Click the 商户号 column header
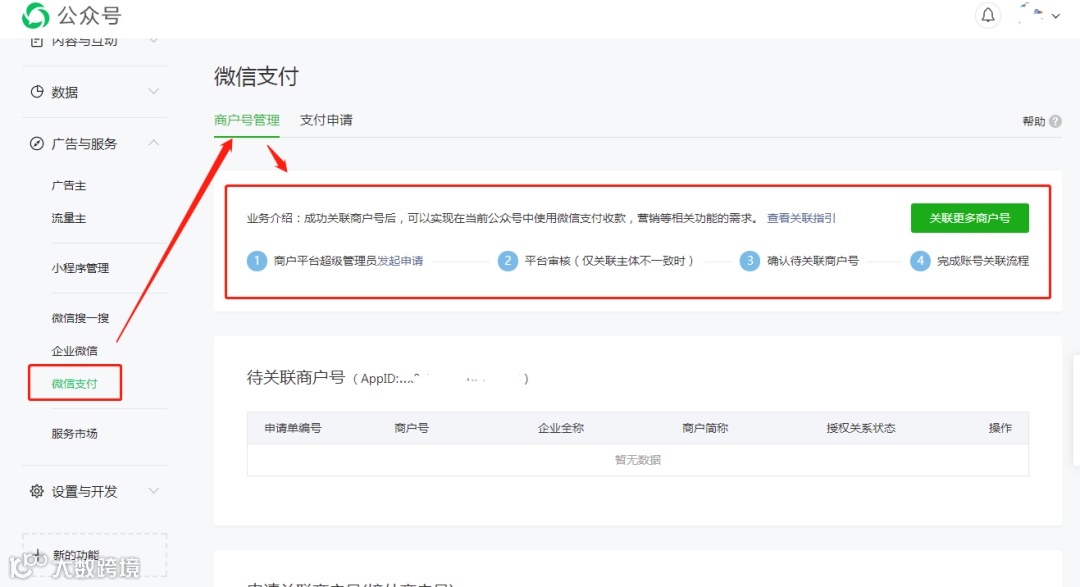The image size is (1080, 587). [x=411, y=428]
